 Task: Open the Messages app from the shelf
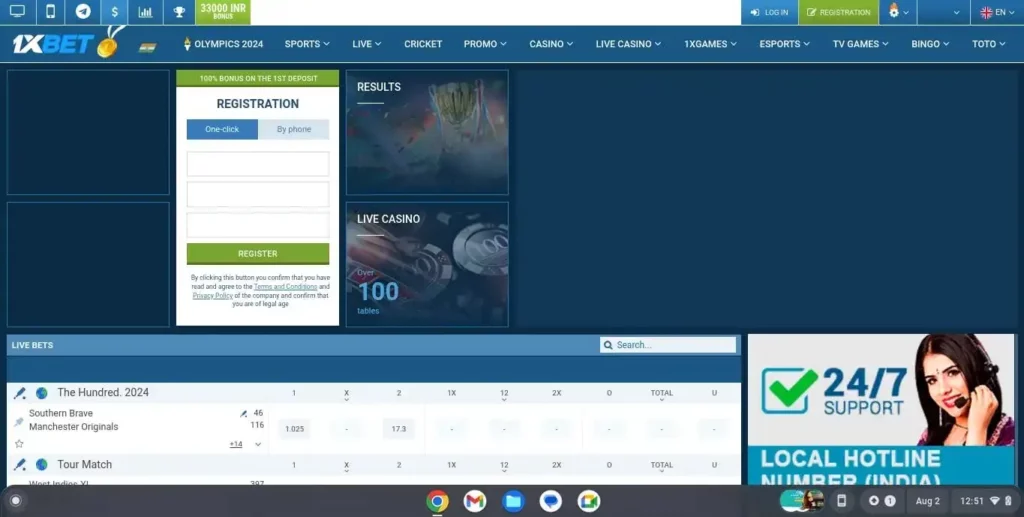551,501
